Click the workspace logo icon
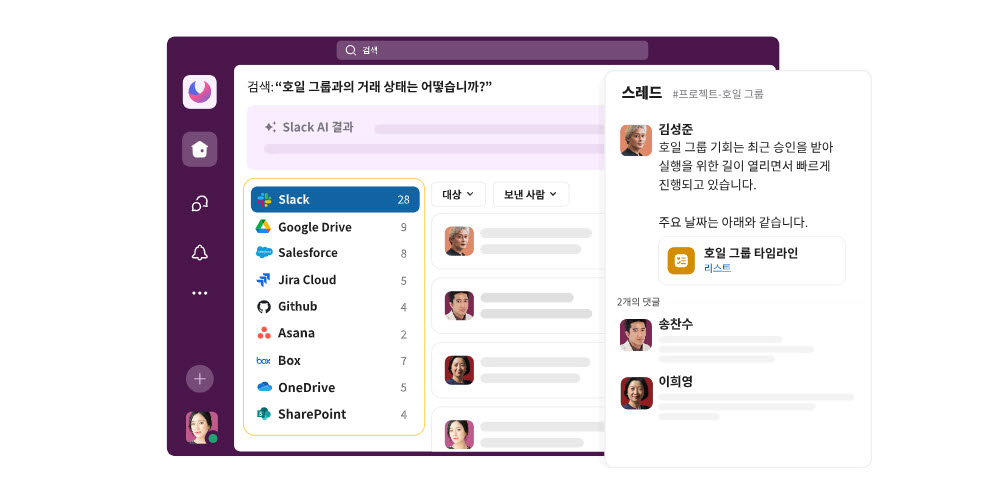Viewport: 1000px width, 500px height. pyautogui.click(x=200, y=92)
